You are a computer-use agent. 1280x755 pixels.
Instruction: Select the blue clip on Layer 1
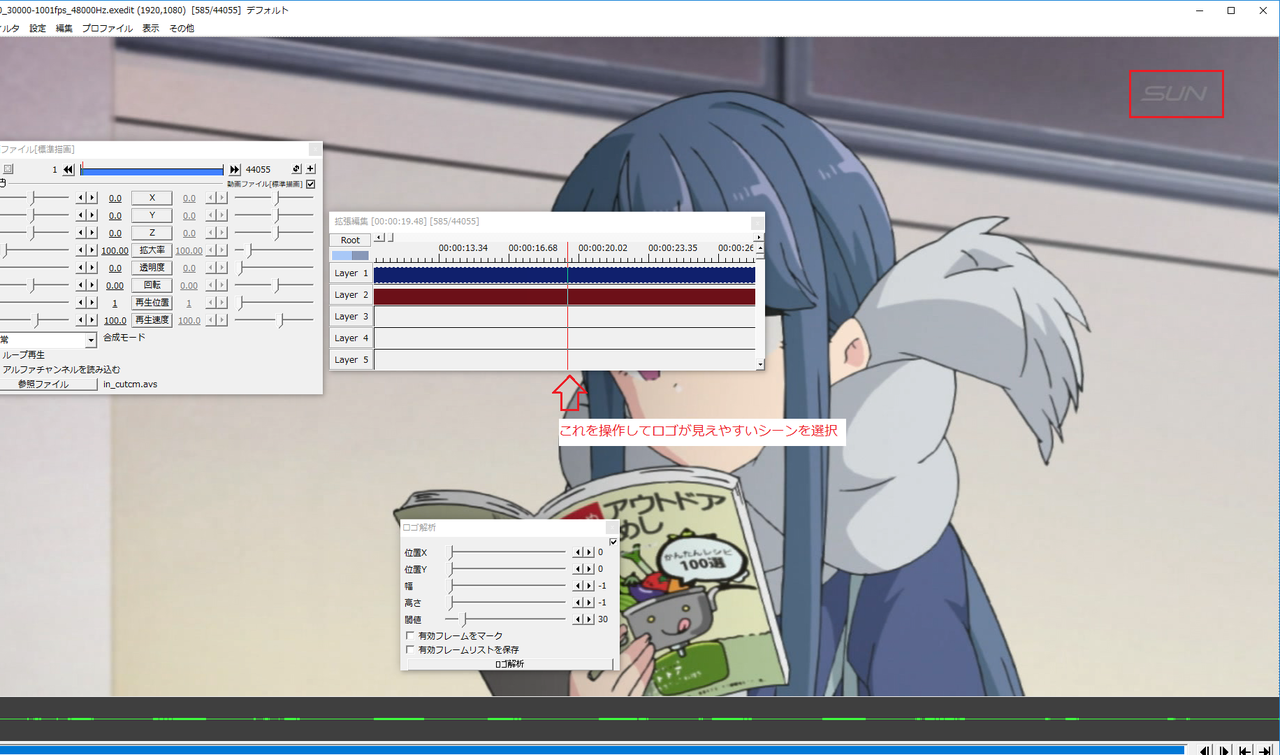click(564, 274)
